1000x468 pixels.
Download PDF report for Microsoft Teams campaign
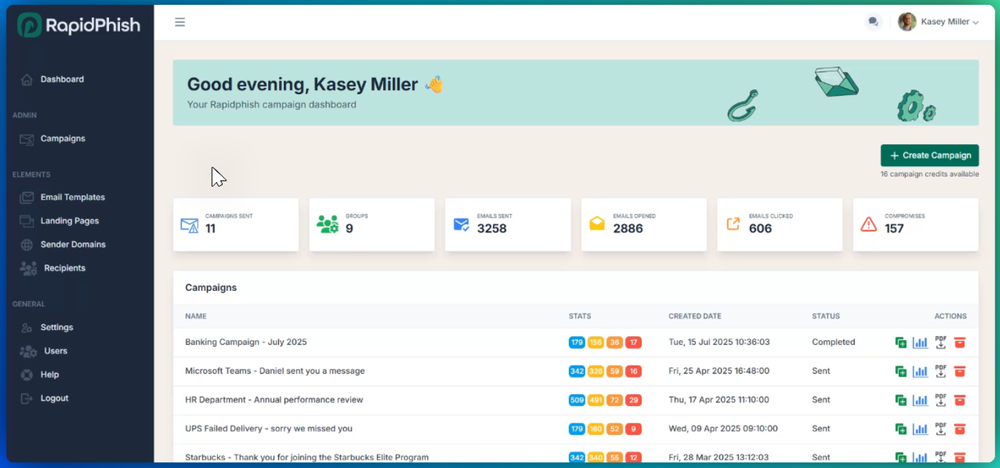(941, 370)
